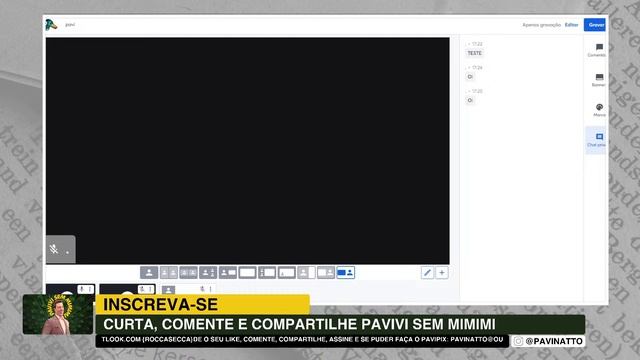The image size is (640, 360).
Task: Select the person beside screen layout
Action: (228, 273)
